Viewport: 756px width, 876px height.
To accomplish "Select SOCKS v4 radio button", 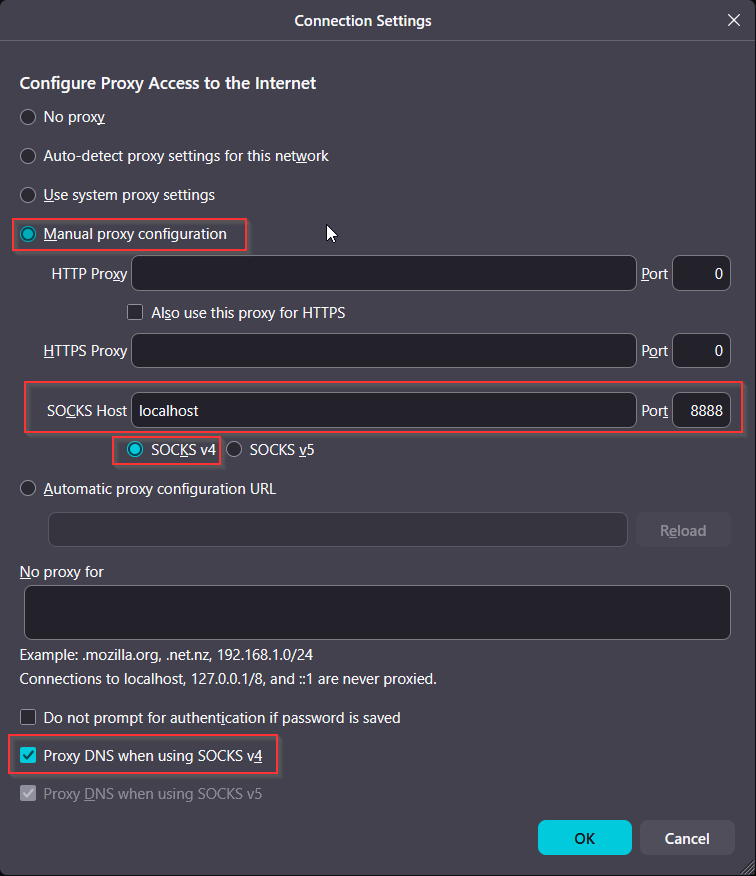I will (x=136, y=449).
